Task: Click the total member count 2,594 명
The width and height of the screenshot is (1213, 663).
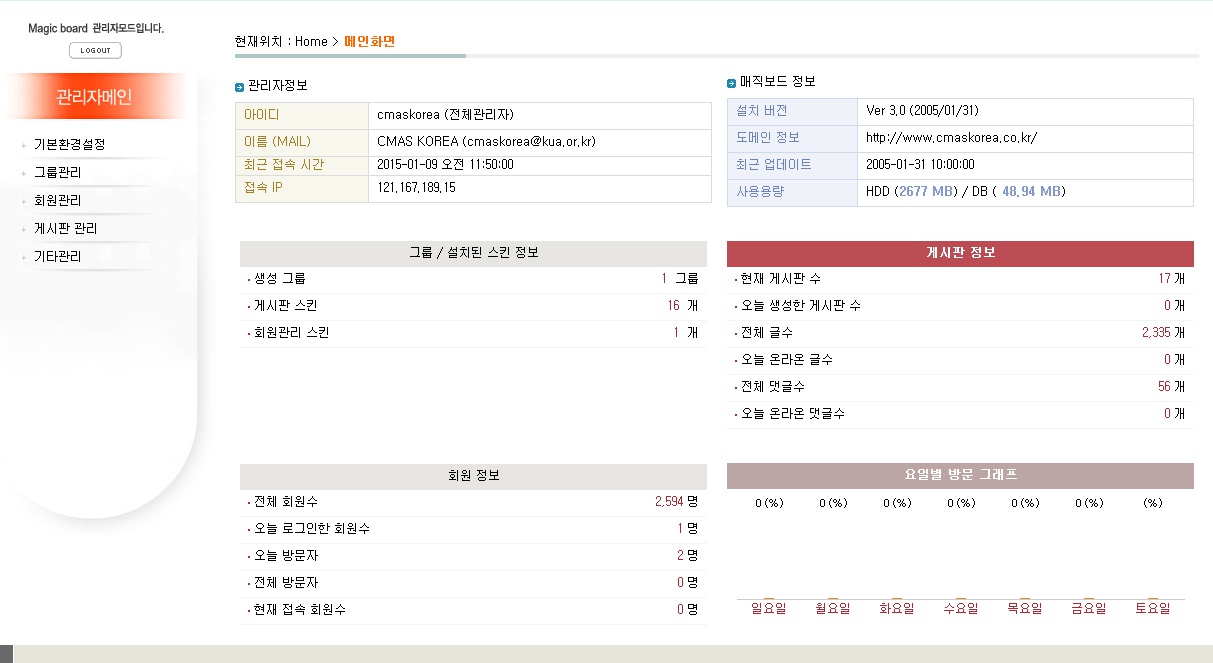Action: pos(671,501)
